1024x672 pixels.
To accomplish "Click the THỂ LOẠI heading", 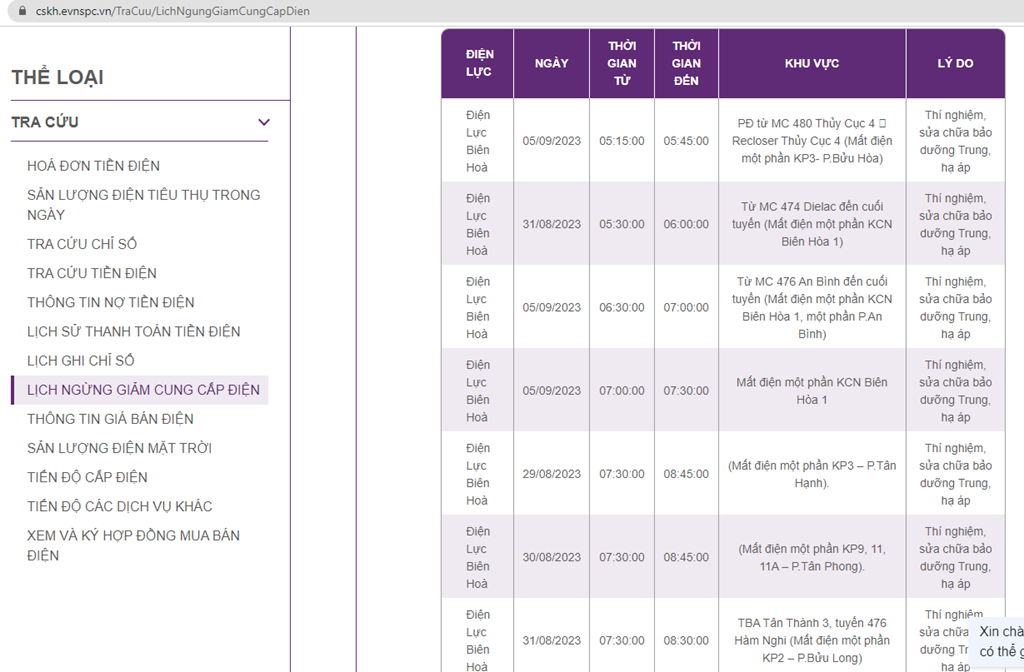I will 57,77.
